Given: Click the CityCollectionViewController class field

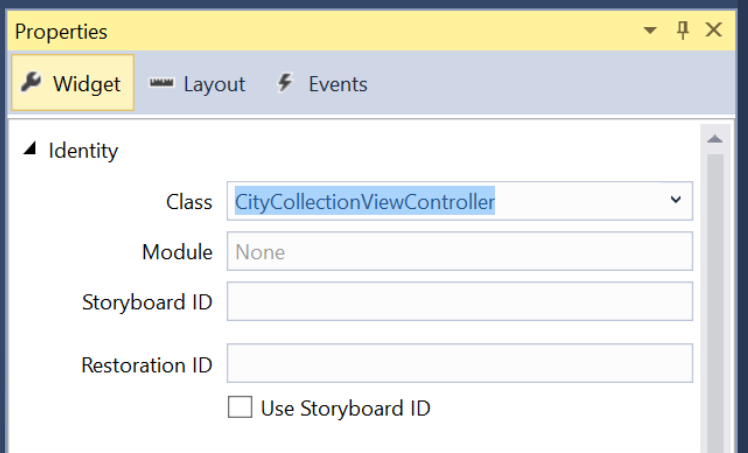Looking at the screenshot, I should point(448,201).
